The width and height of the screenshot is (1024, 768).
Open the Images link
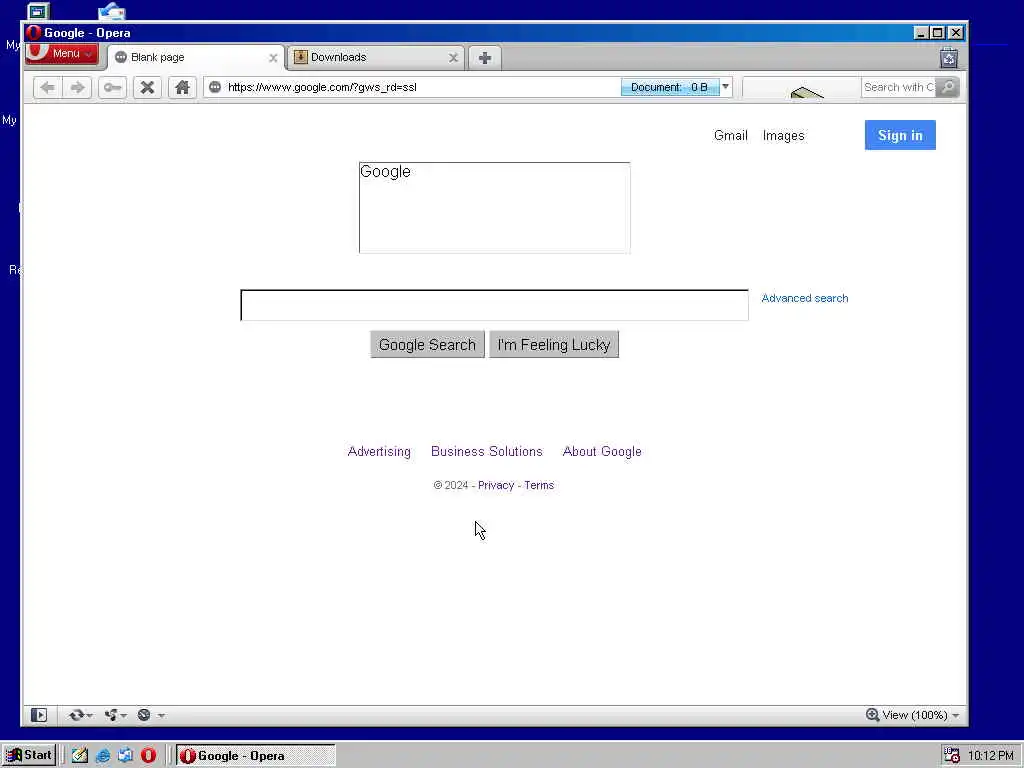[x=784, y=136]
